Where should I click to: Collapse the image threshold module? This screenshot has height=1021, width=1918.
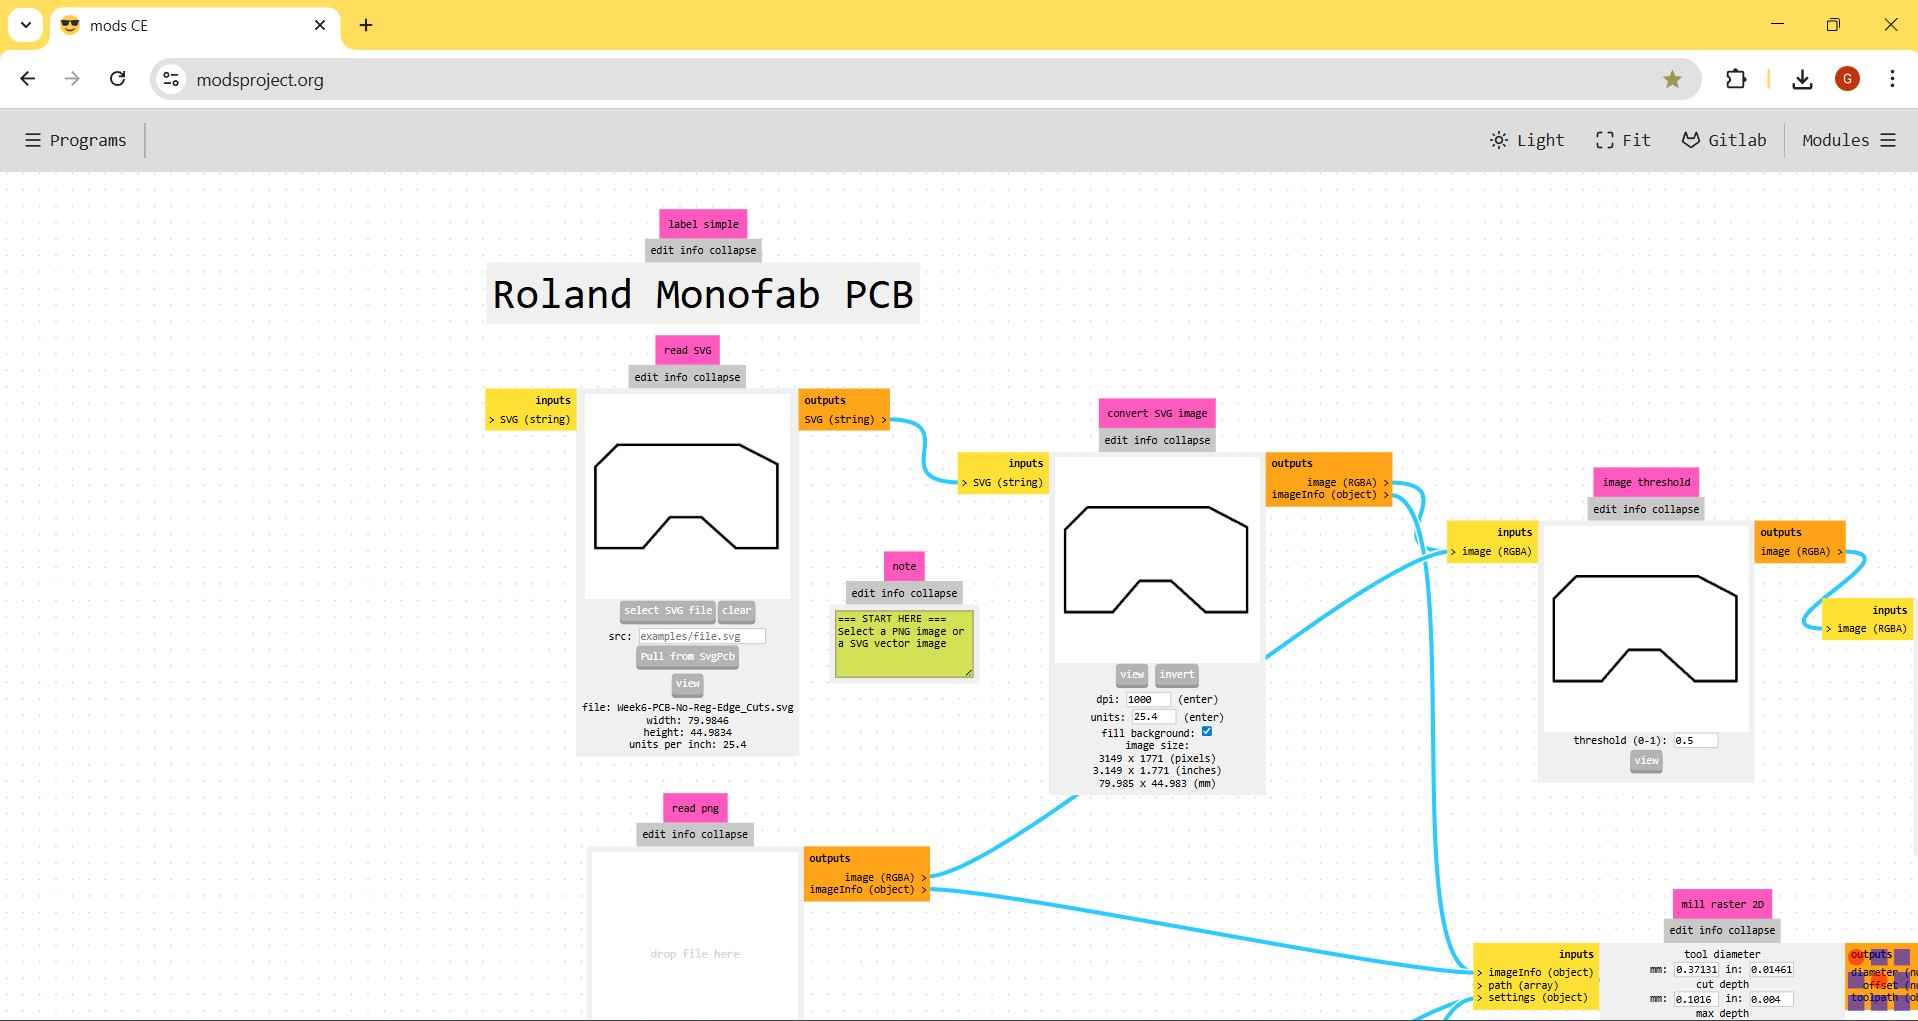pyautogui.click(x=1675, y=509)
